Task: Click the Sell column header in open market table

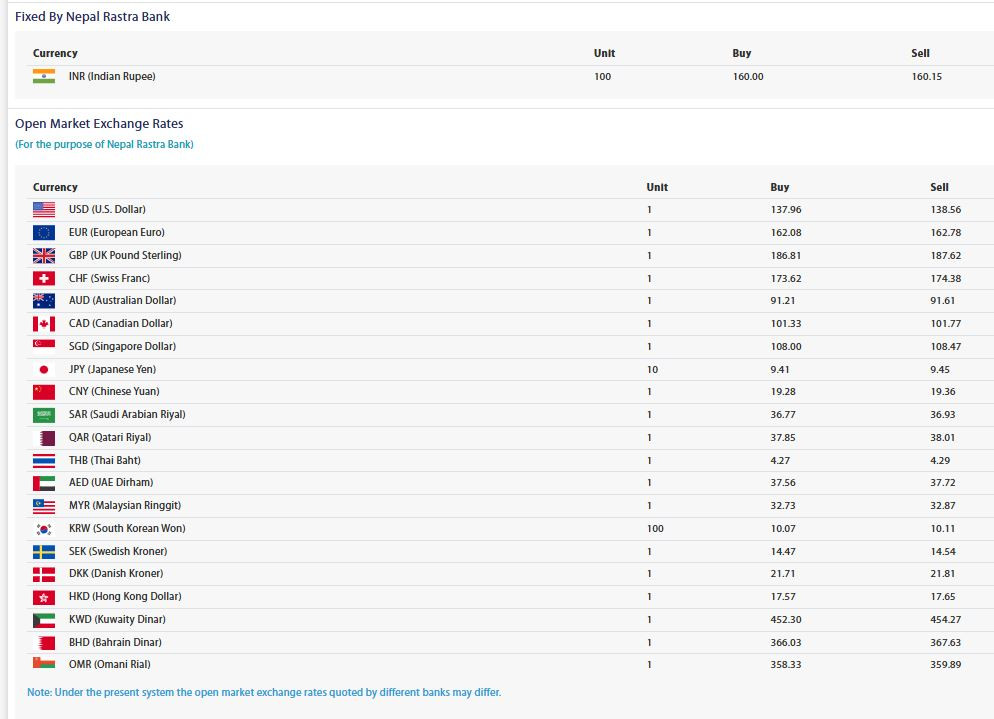Action: (x=939, y=187)
